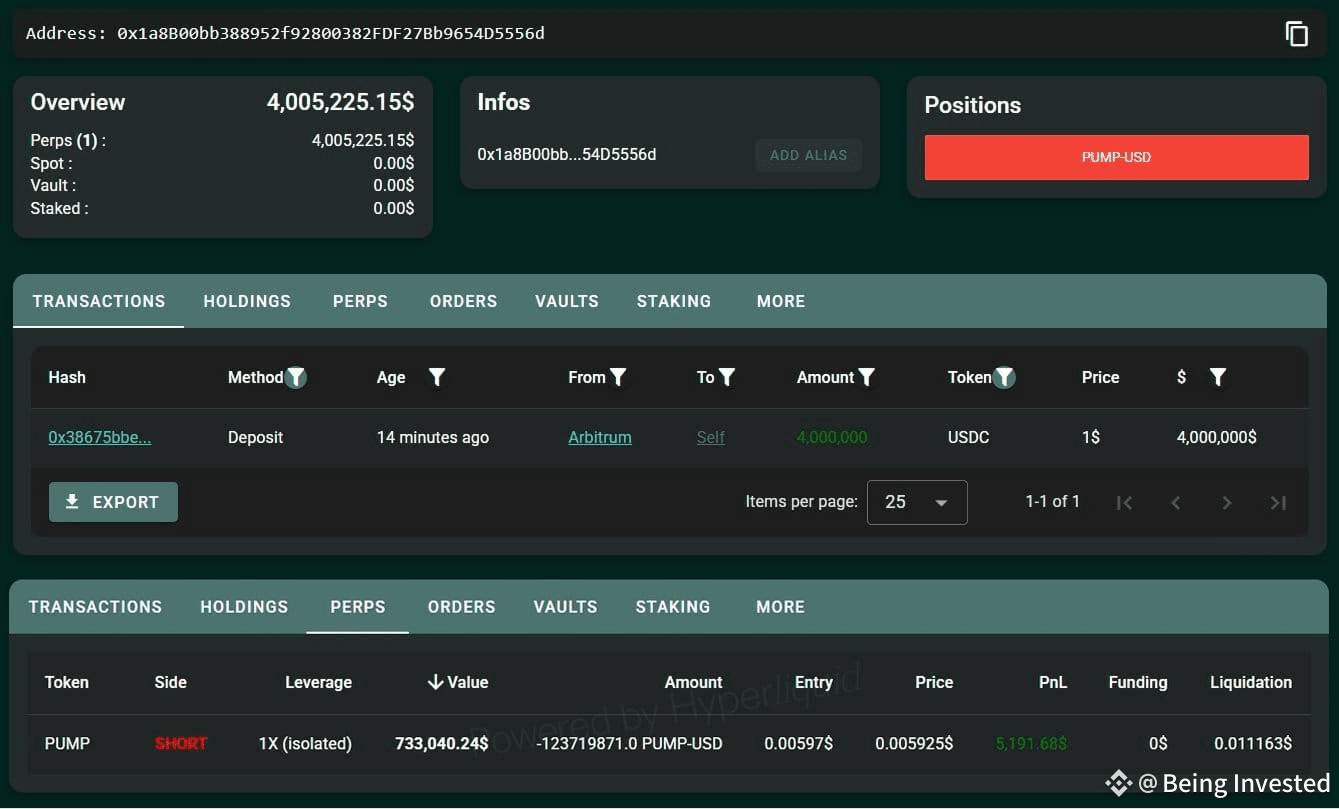Copy the wallet address with copy icon
The height and width of the screenshot is (809, 1339).
[x=1296, y=33]
